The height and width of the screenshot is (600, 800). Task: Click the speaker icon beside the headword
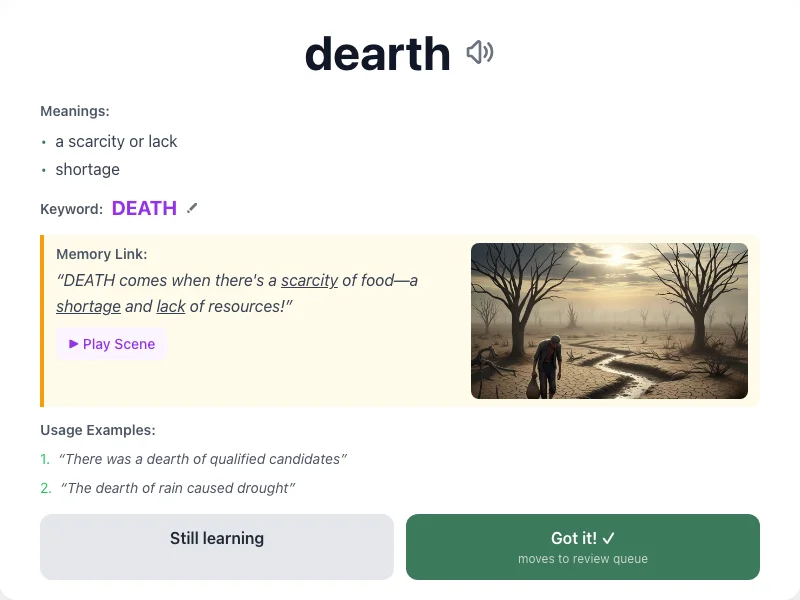coord(480,53)
